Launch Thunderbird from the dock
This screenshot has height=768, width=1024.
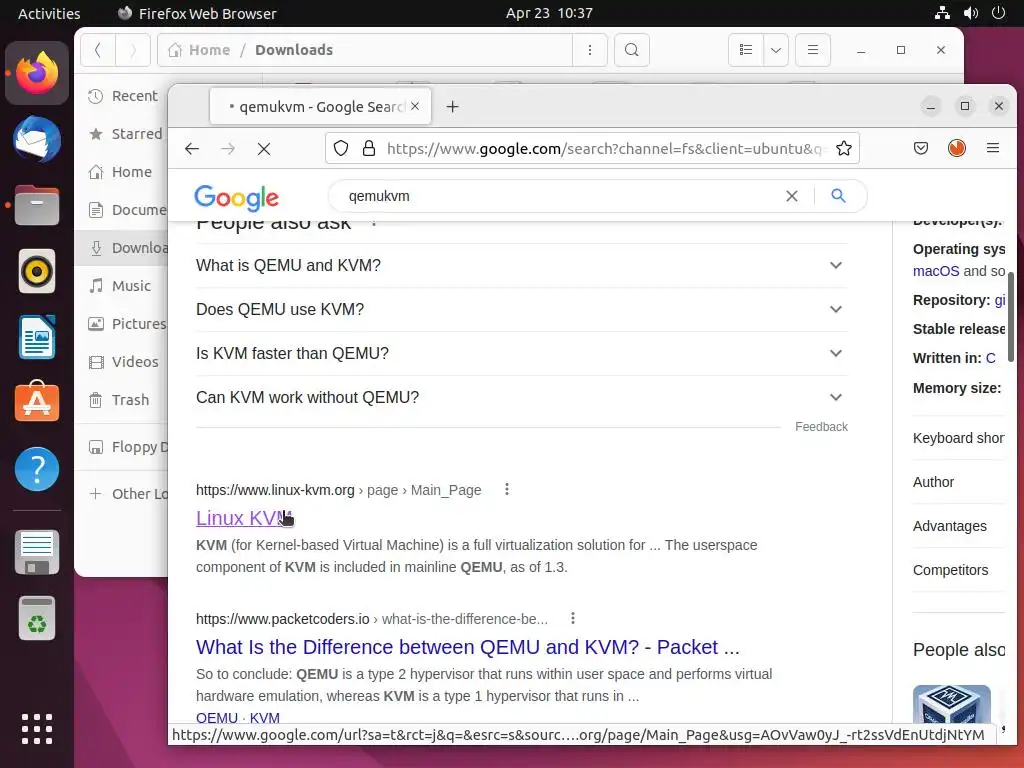pos(37,139)
